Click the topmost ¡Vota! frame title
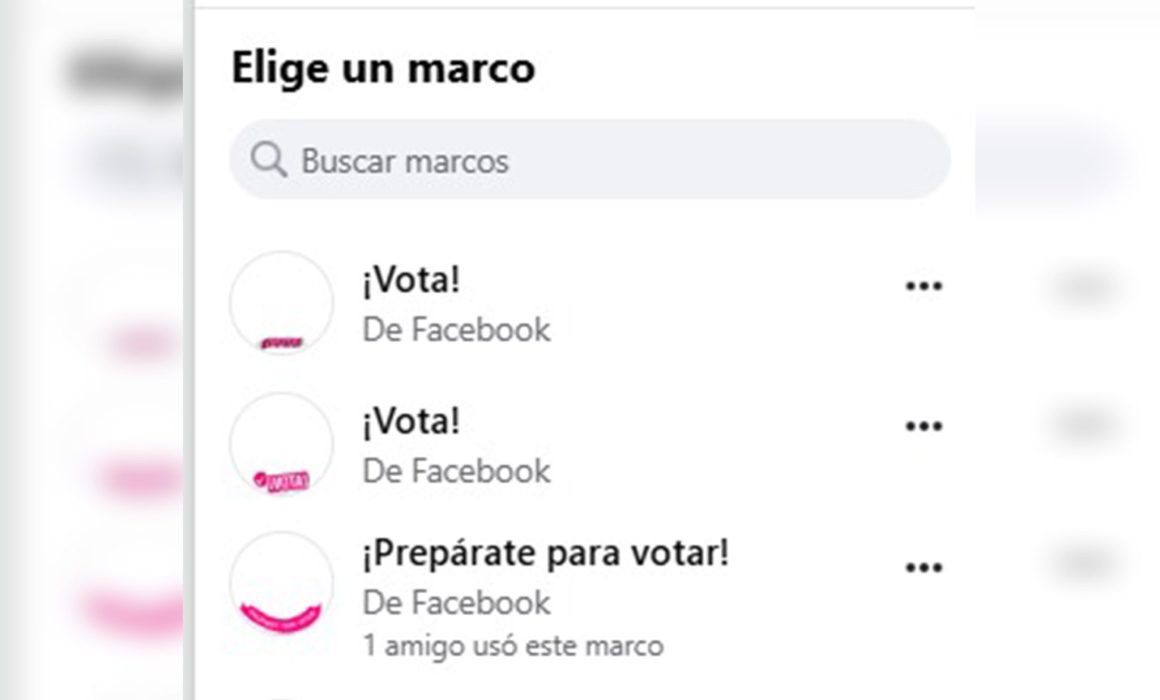This screenshot has height=700, width=1160. [x=411, y=280]
